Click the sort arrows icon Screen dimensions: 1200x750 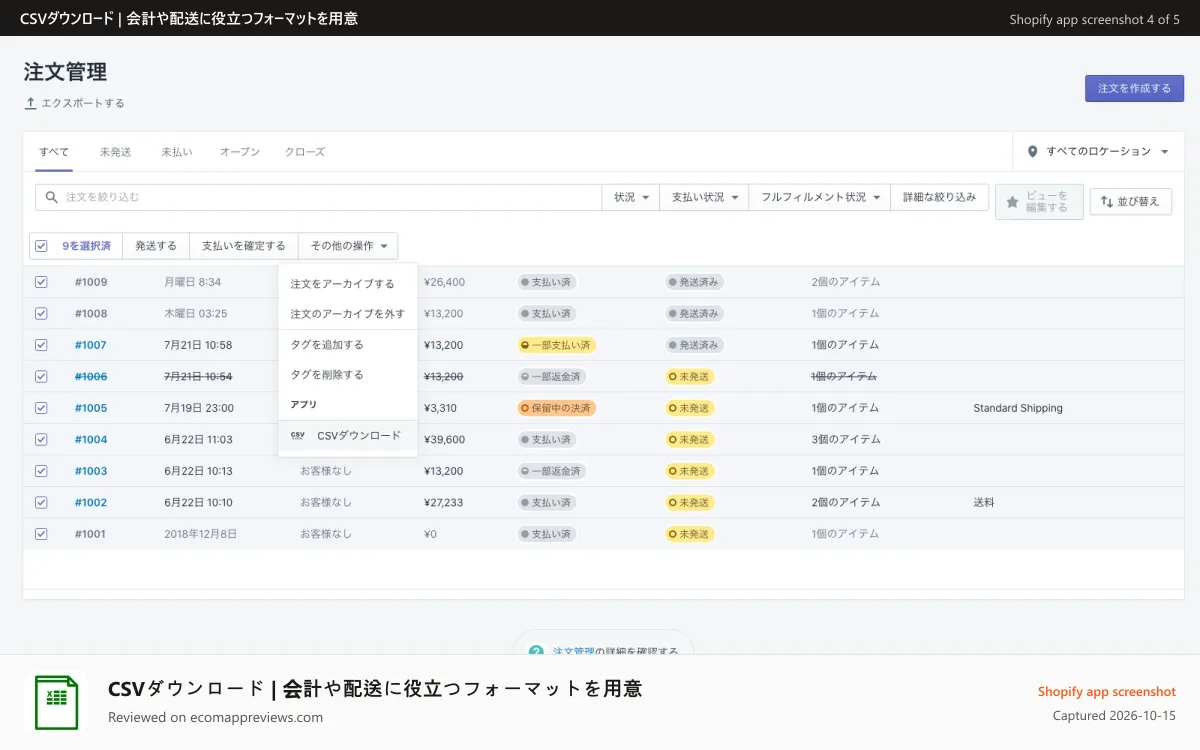tap(1106, 202)
